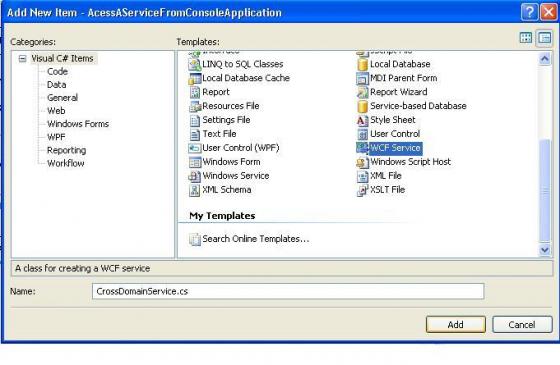Image resolution: width=560 pixels, height=365 pixels.
Task: Select the XML File icon
Action: (x=362, y=176)
